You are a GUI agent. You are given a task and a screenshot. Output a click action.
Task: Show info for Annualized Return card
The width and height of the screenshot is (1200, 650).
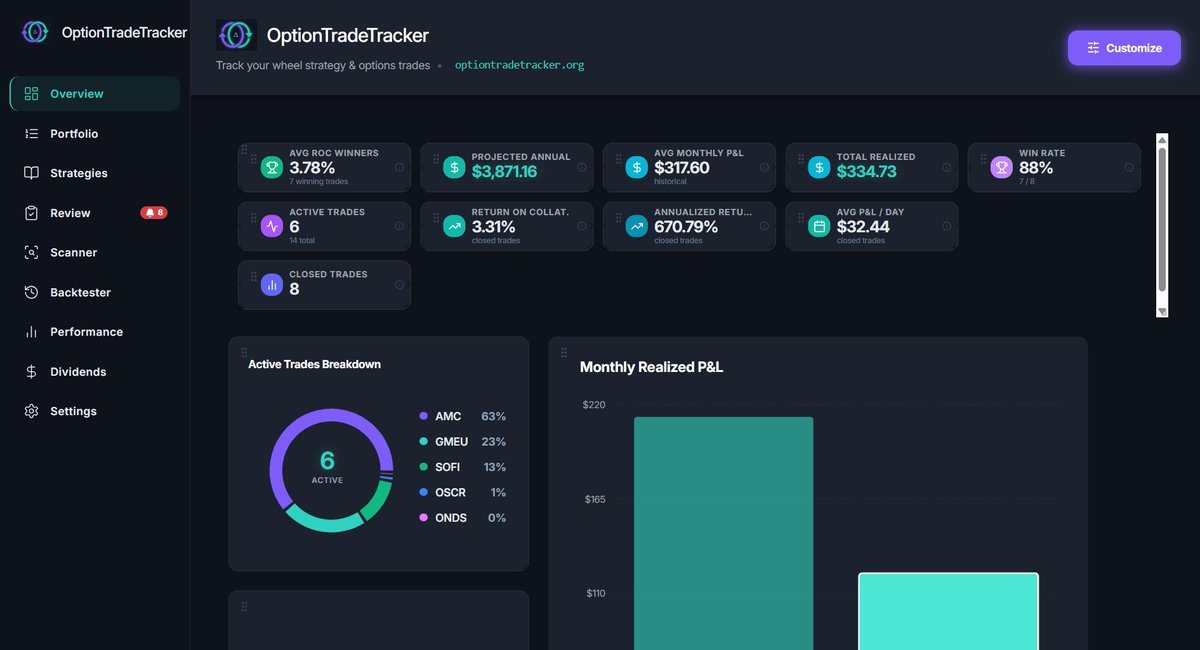pyautogui.click(x=764, y=226)
